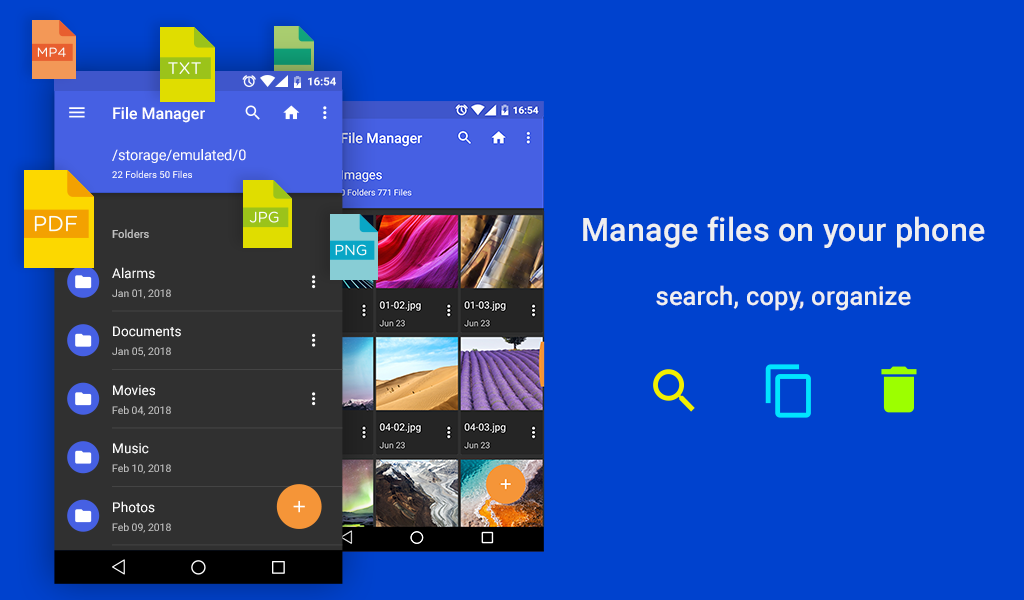
Task: Open options menu for 04-02.jpg
Action: tap(448, 432)
